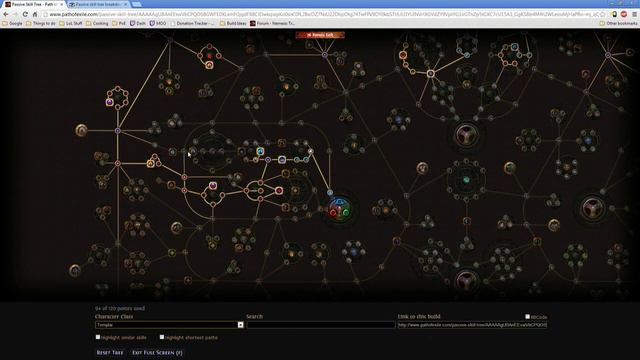The width and height of the screenshot is (640, 360).
Task: Click the Reset Tree button
Action: tap(110, 352)
